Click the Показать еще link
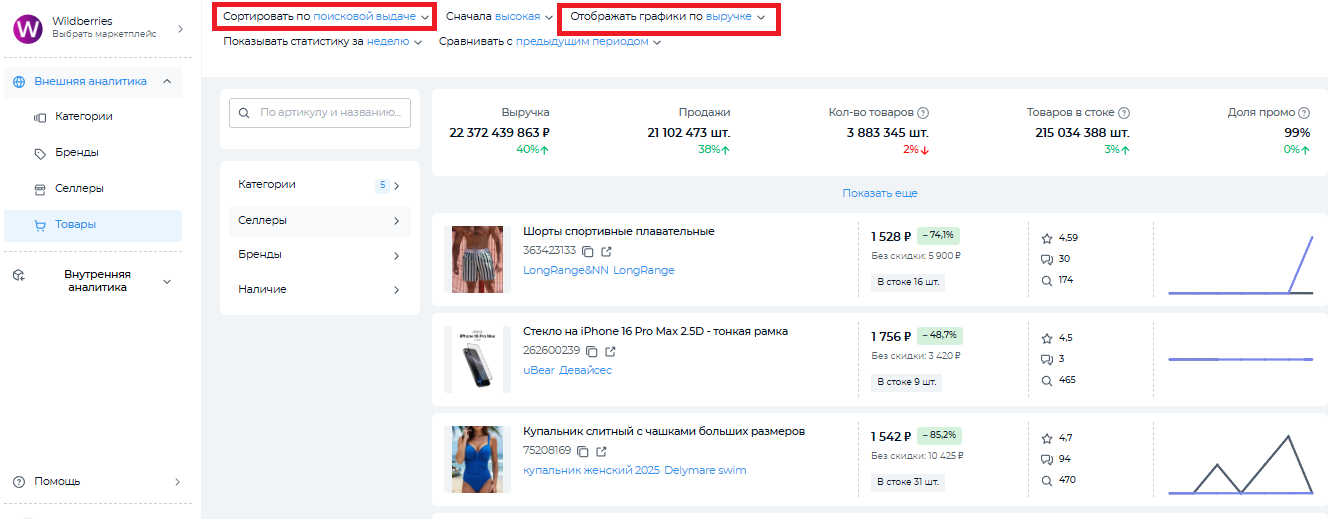This screenshot has width=1328, height=519. click(x=879, y=193)
